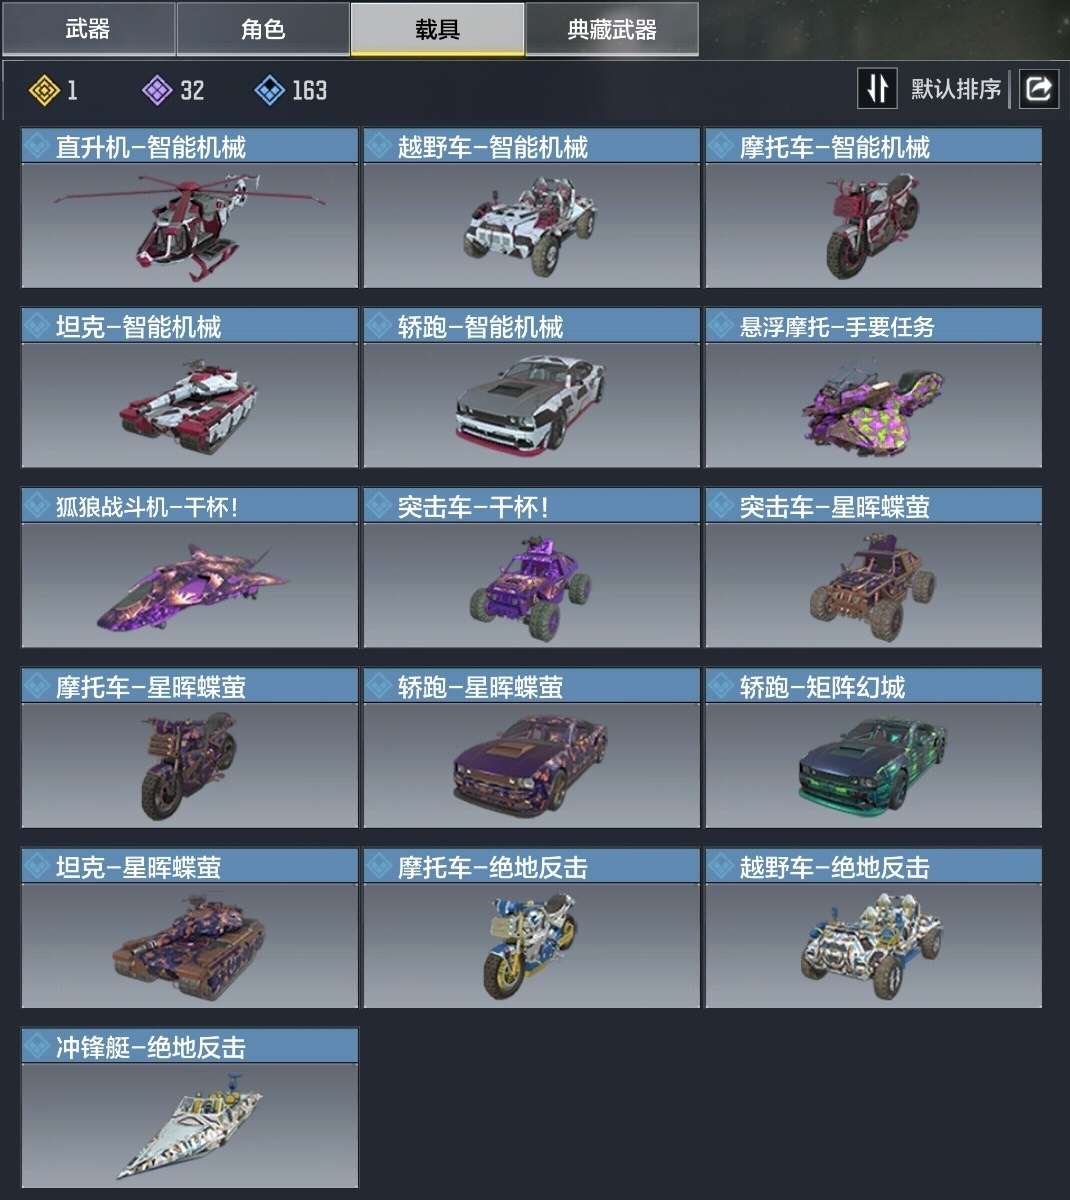1070x1200 pixels.
Task: Click the blue rare rarity icon
Action: (270, 91)
